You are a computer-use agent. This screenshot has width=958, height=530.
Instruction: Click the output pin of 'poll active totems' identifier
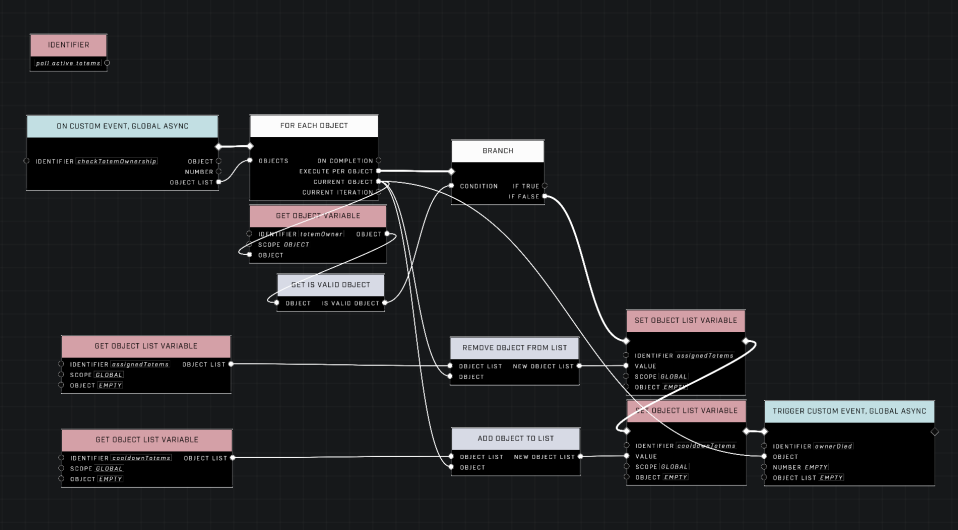[107, 63]
